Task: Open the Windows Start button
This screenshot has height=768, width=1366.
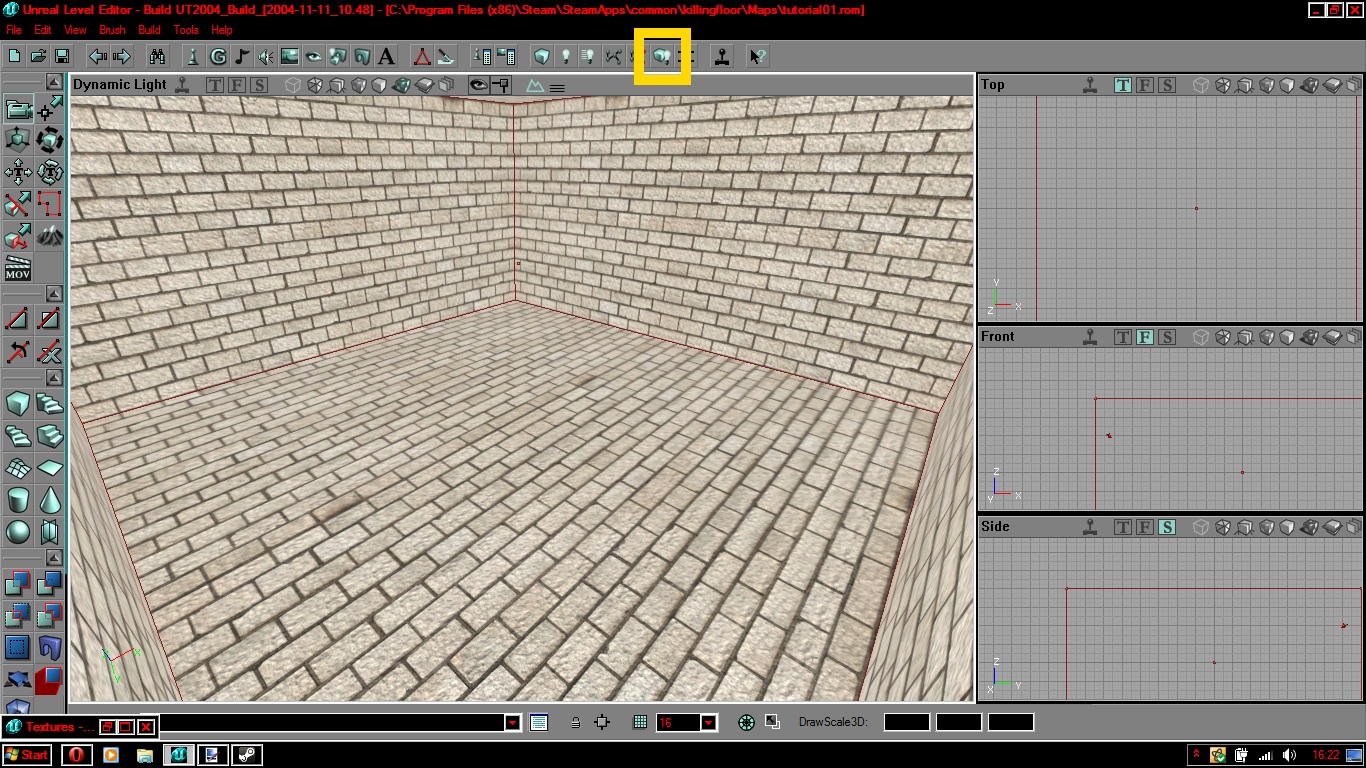Action: coord(28,755)
